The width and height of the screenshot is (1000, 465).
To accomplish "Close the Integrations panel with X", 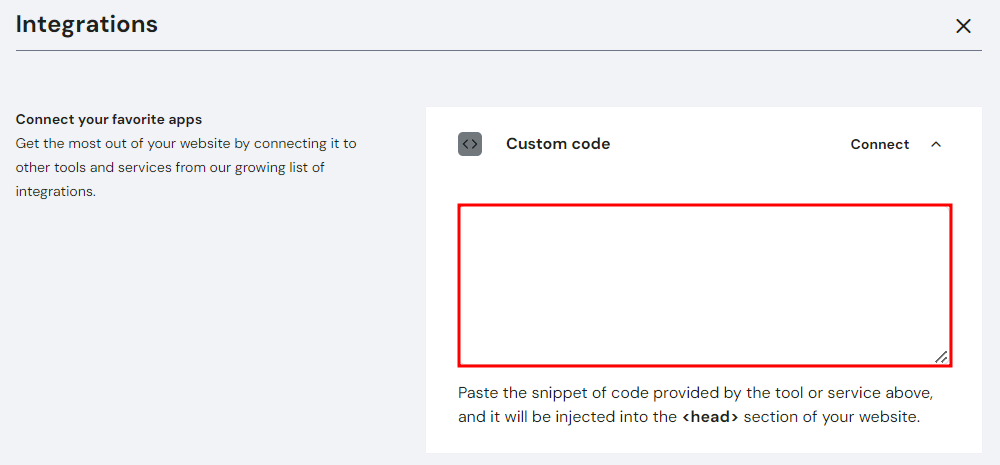I will coord(963,26).
